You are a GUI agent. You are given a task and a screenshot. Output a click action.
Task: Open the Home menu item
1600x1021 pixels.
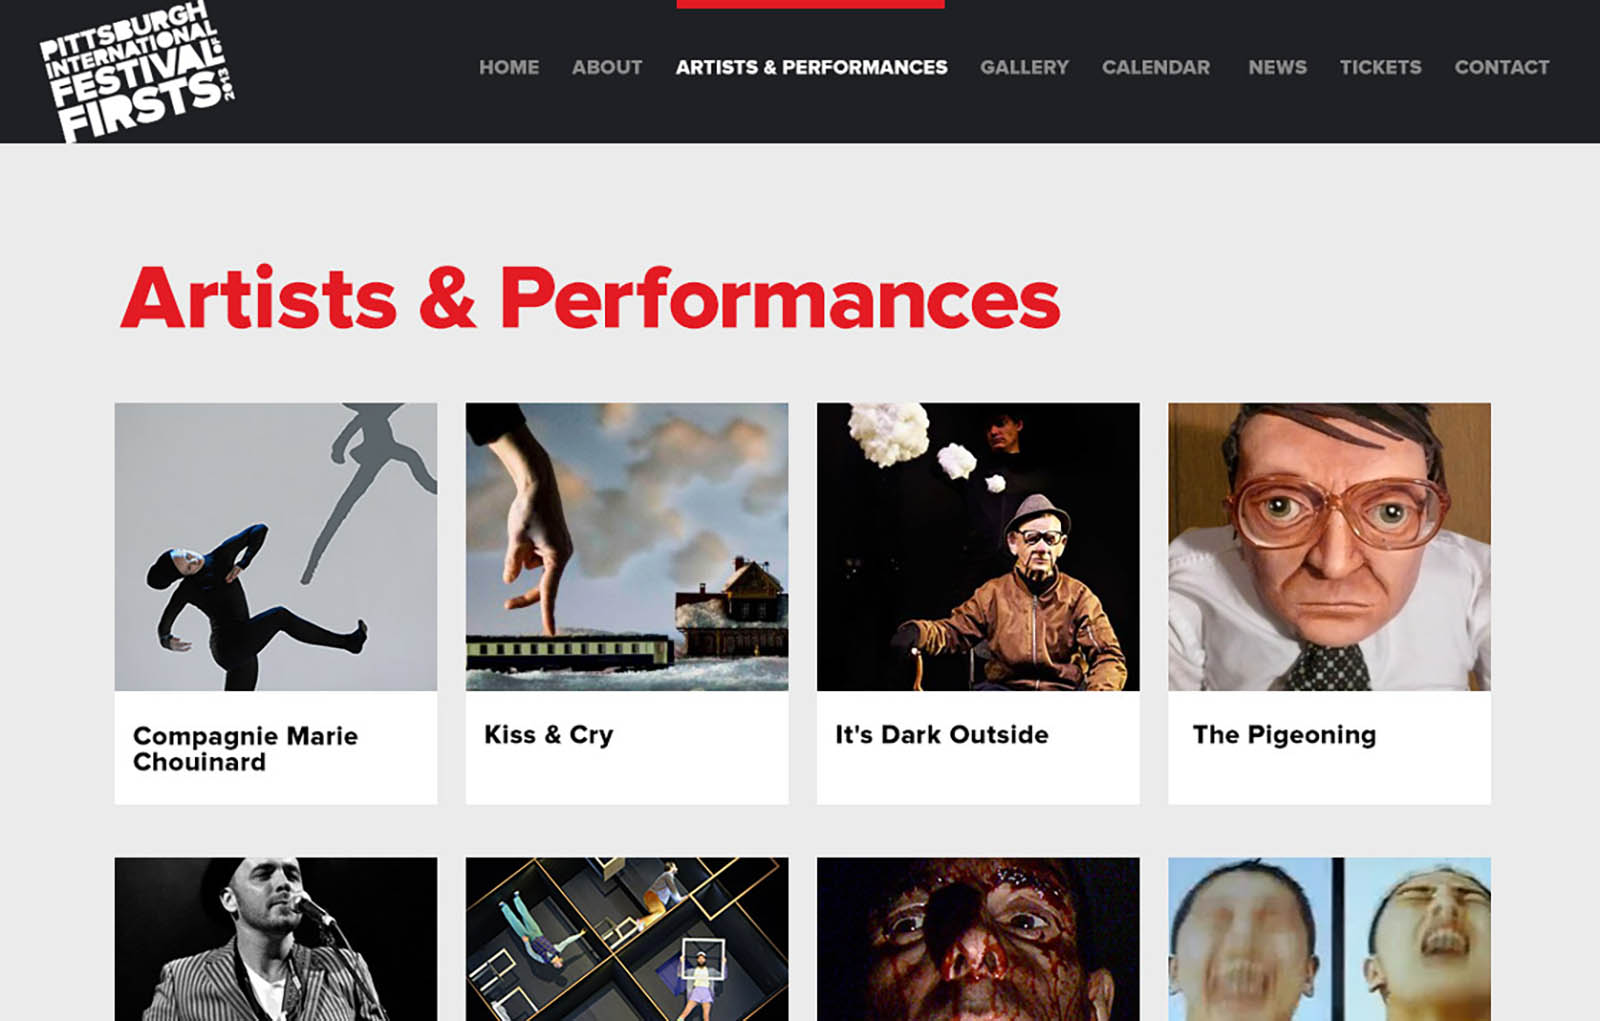[x=509, y=67]
